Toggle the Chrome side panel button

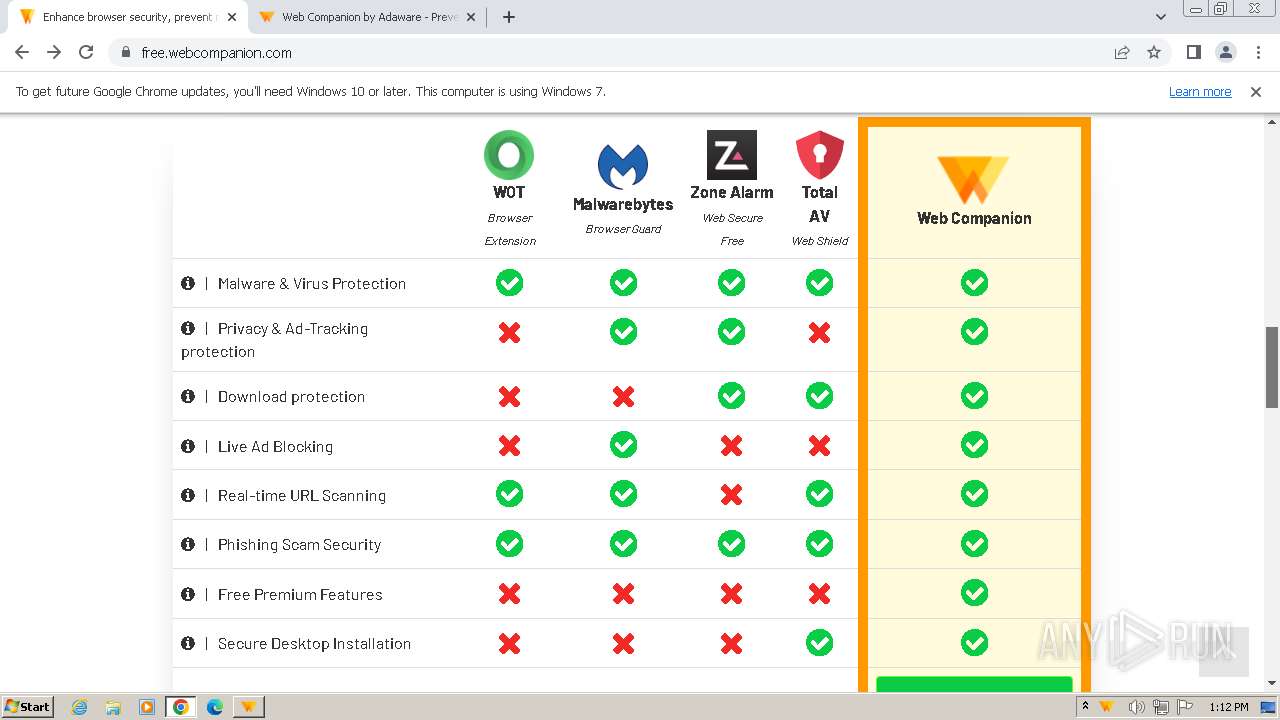click(x=1193, y=53)
